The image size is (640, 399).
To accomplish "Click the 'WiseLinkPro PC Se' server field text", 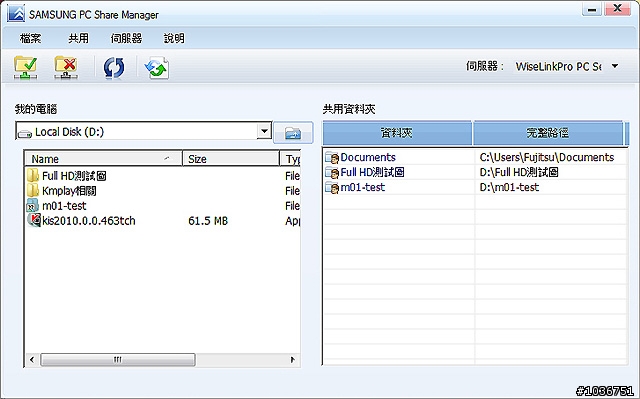I will click(x=558, y=66).
